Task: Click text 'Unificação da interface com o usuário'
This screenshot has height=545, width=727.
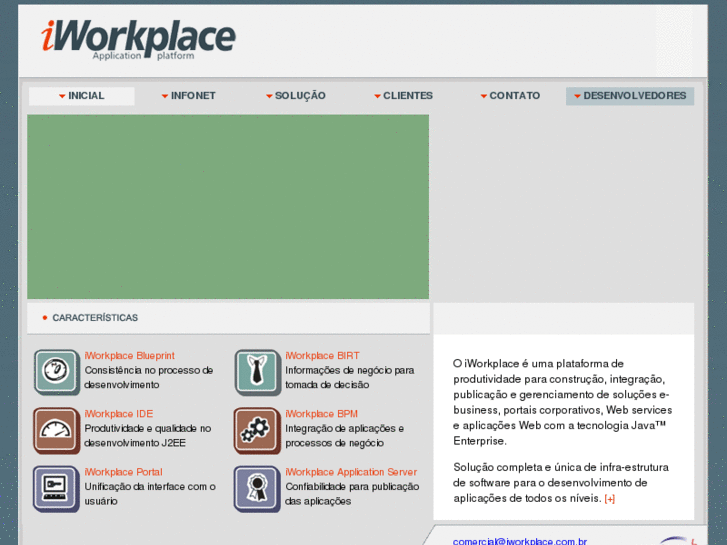Action: tap(150, 494)
